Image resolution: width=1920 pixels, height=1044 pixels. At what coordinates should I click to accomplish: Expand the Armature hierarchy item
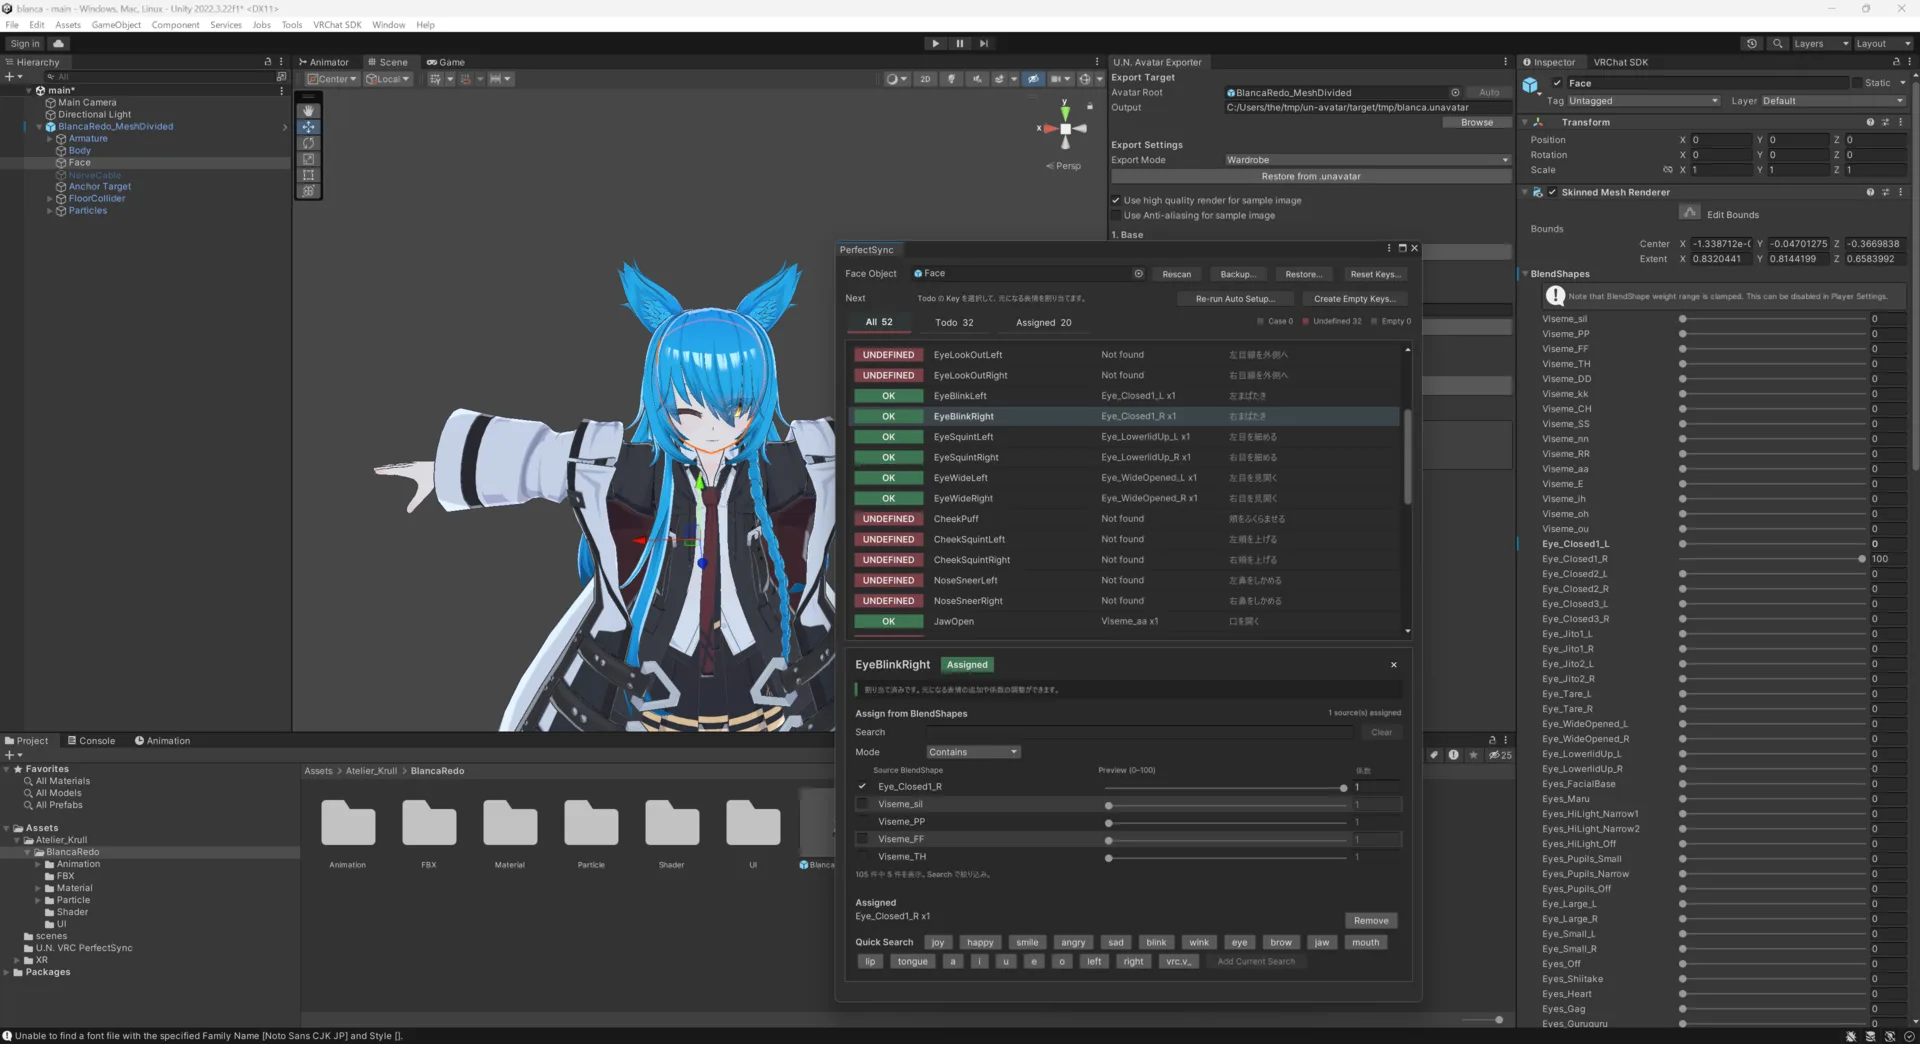pos(49,139)
